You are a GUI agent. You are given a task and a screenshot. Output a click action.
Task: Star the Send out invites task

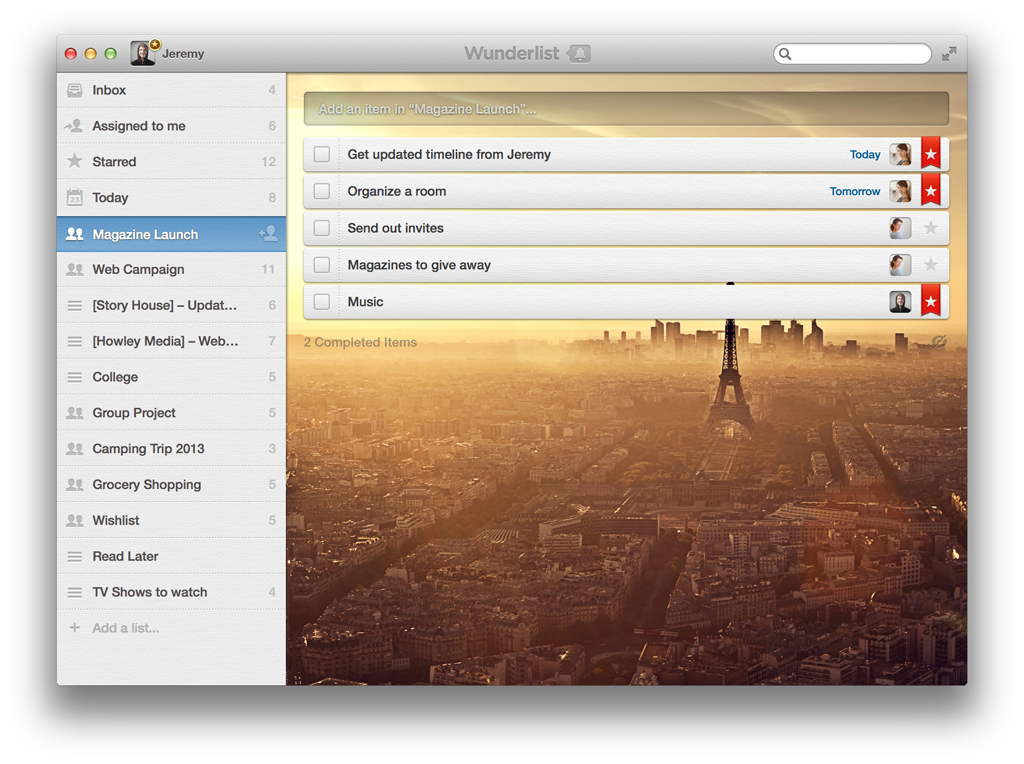(x=930, y=228)
